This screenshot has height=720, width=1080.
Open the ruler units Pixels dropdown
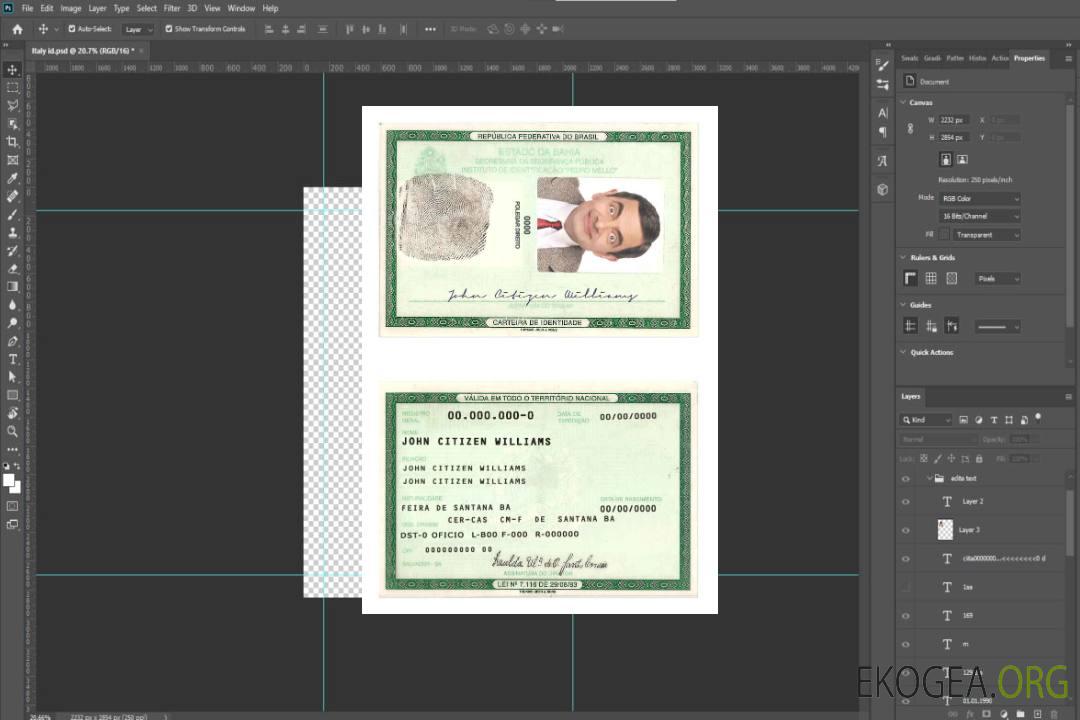pos(998,279)
